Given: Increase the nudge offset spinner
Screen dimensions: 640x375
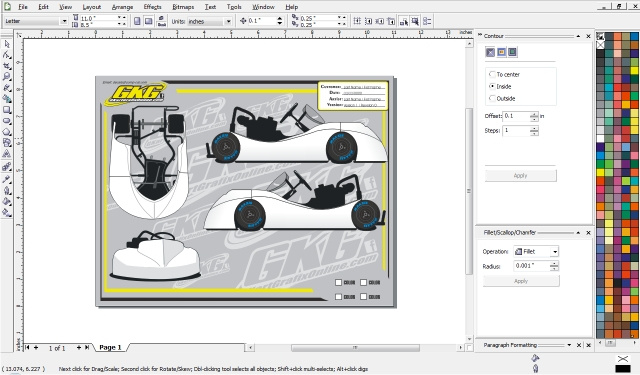Looking at the screenshot, I should pos(280,18).
